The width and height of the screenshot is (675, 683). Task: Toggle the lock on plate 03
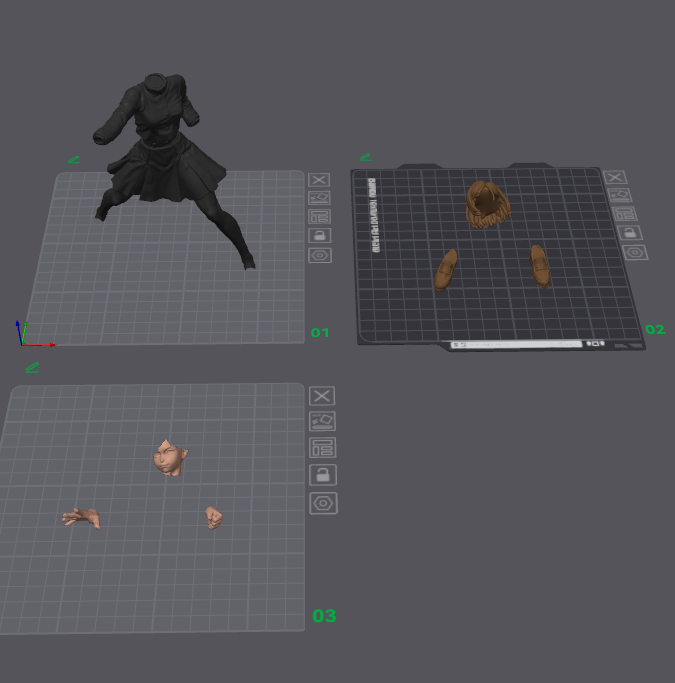[323, 475]
